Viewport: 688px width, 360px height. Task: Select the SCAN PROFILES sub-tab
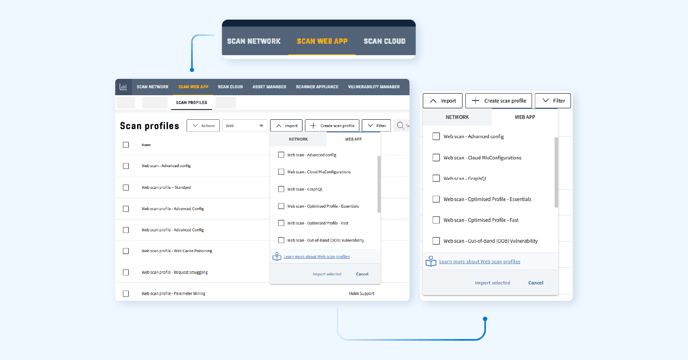[191, 102]
